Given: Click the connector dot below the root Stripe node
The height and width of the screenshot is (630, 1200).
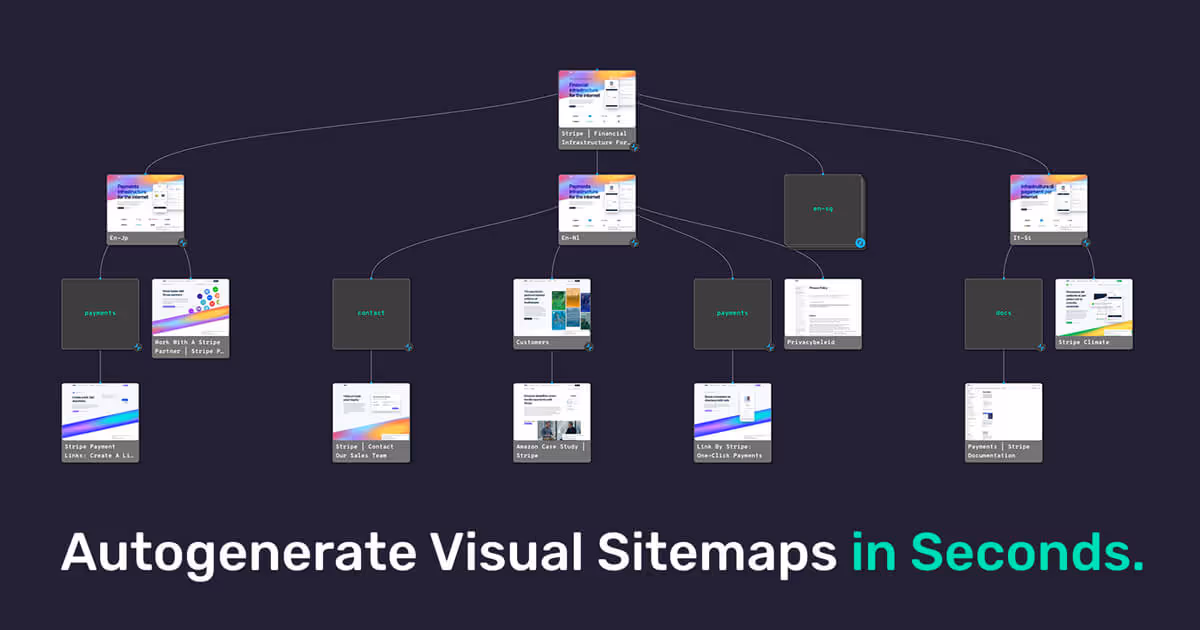Looking at the screenshot, I should (x=598, y=150).
